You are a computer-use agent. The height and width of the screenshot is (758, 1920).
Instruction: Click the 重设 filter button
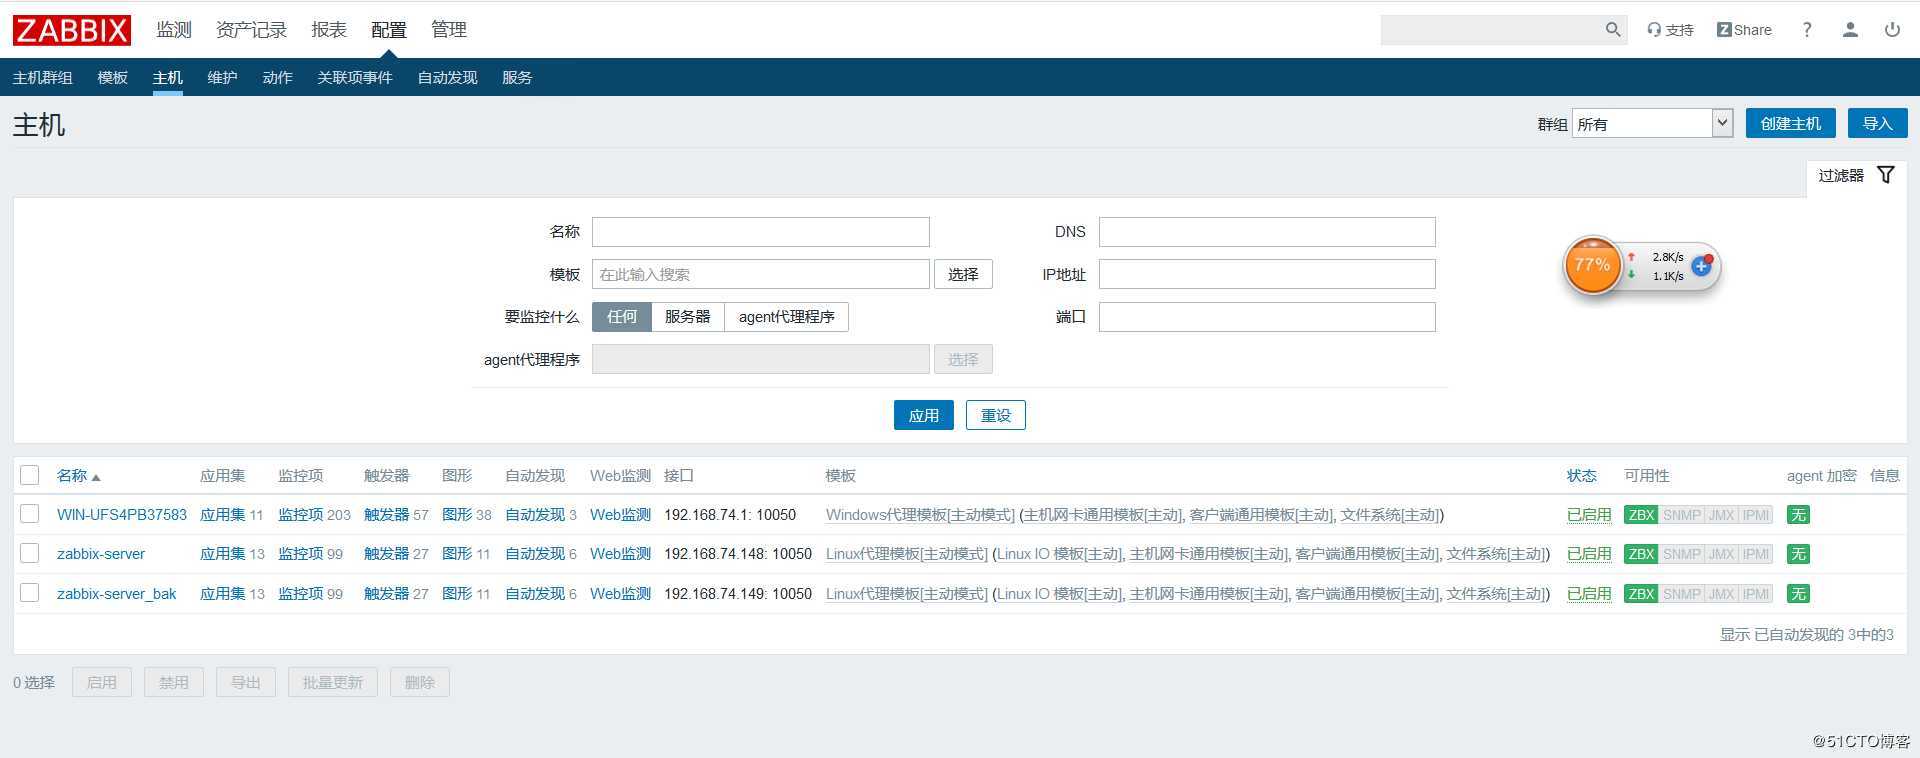995,415
